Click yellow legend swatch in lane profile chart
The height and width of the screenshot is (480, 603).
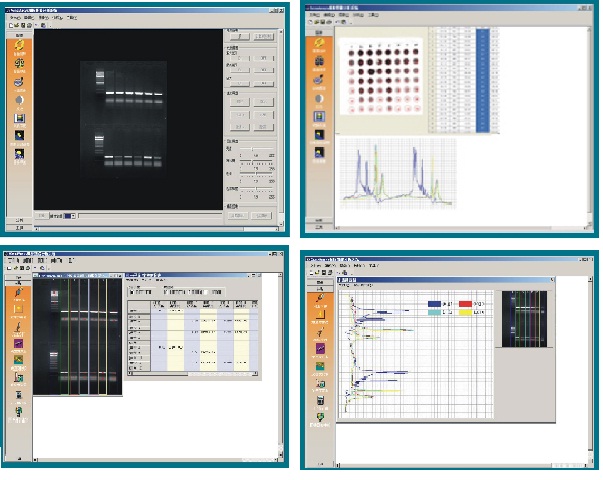click(465, 313)
